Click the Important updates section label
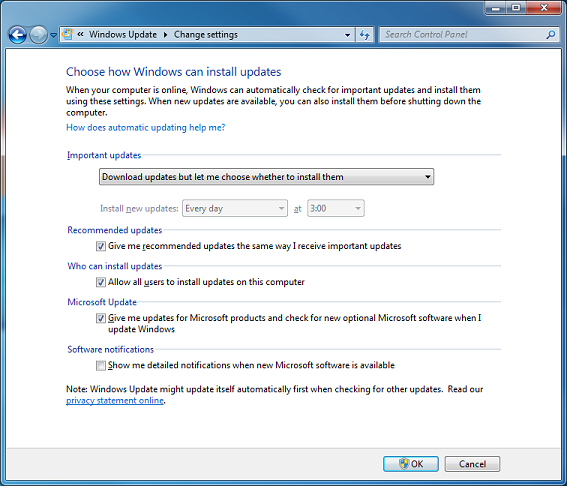 pyautogui.click(x=104, y=155)
